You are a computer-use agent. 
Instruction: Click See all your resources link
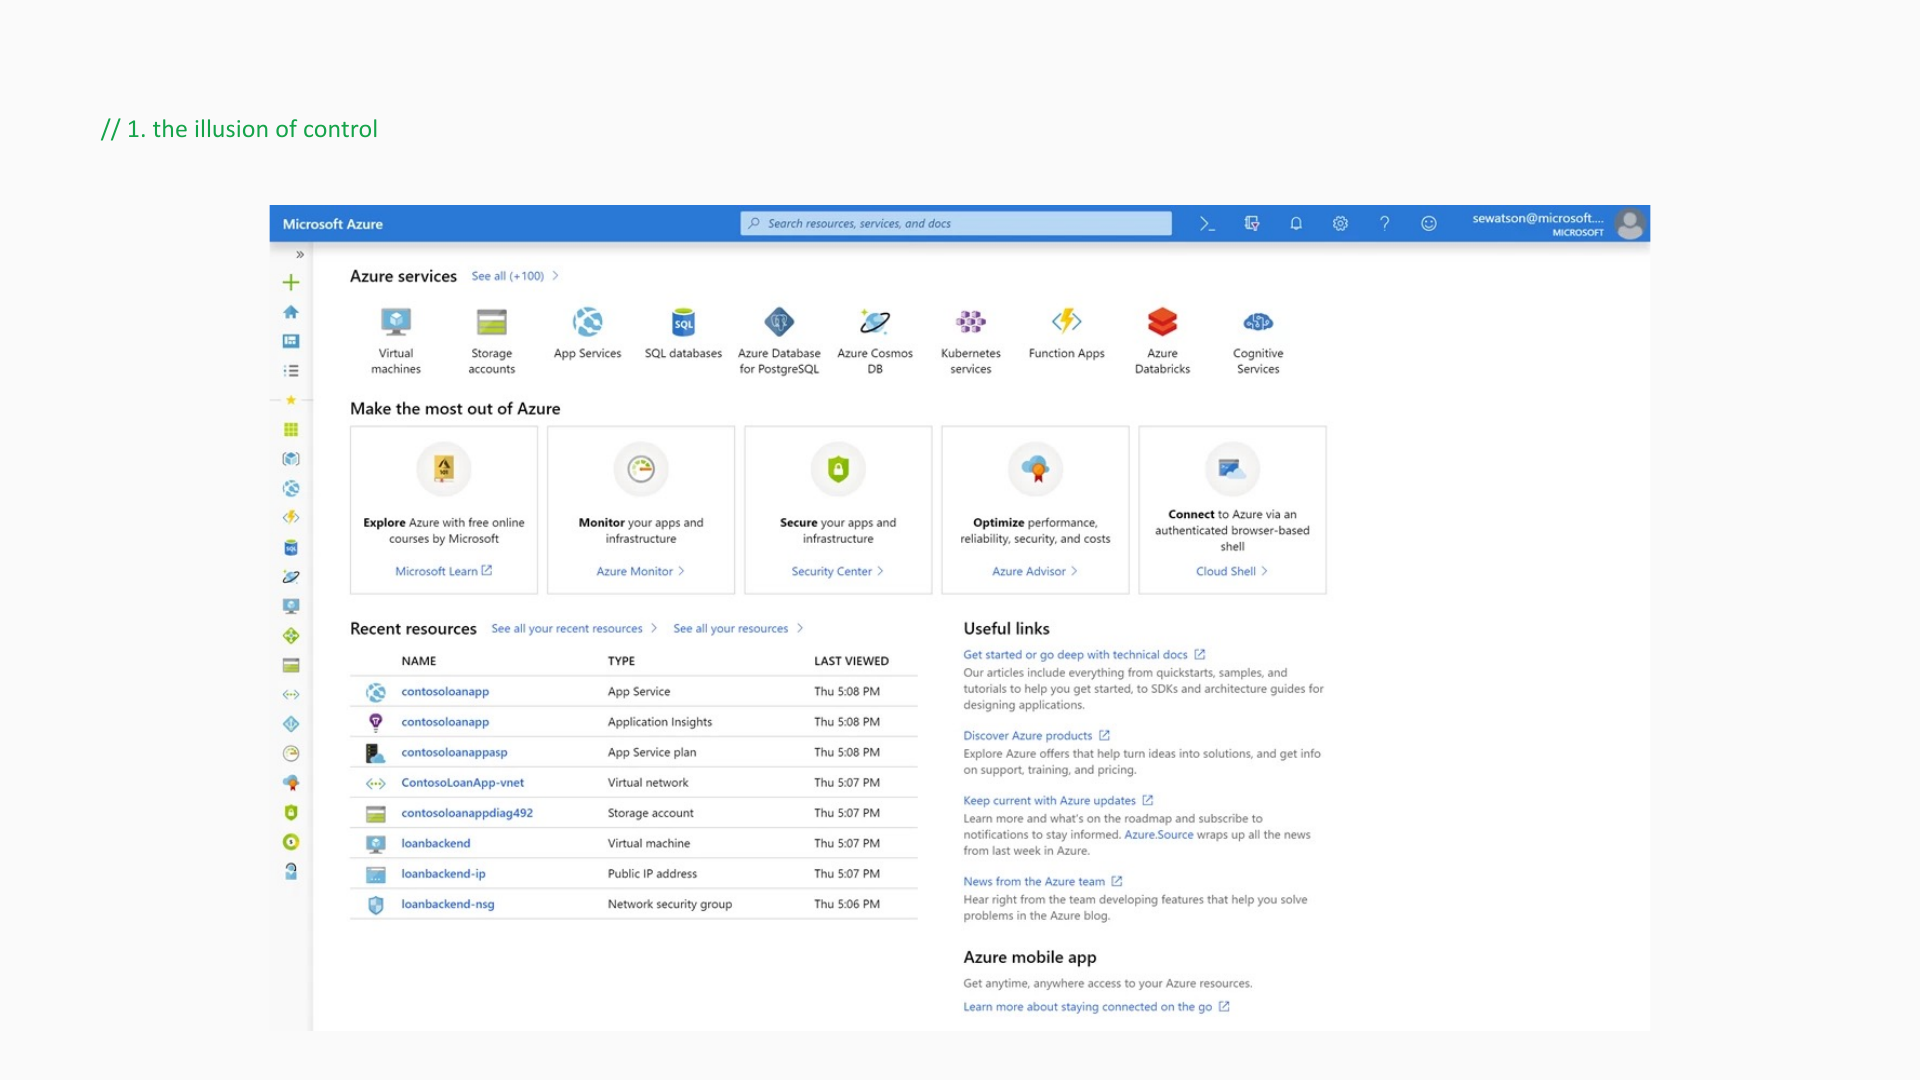[x=738, y=629]
